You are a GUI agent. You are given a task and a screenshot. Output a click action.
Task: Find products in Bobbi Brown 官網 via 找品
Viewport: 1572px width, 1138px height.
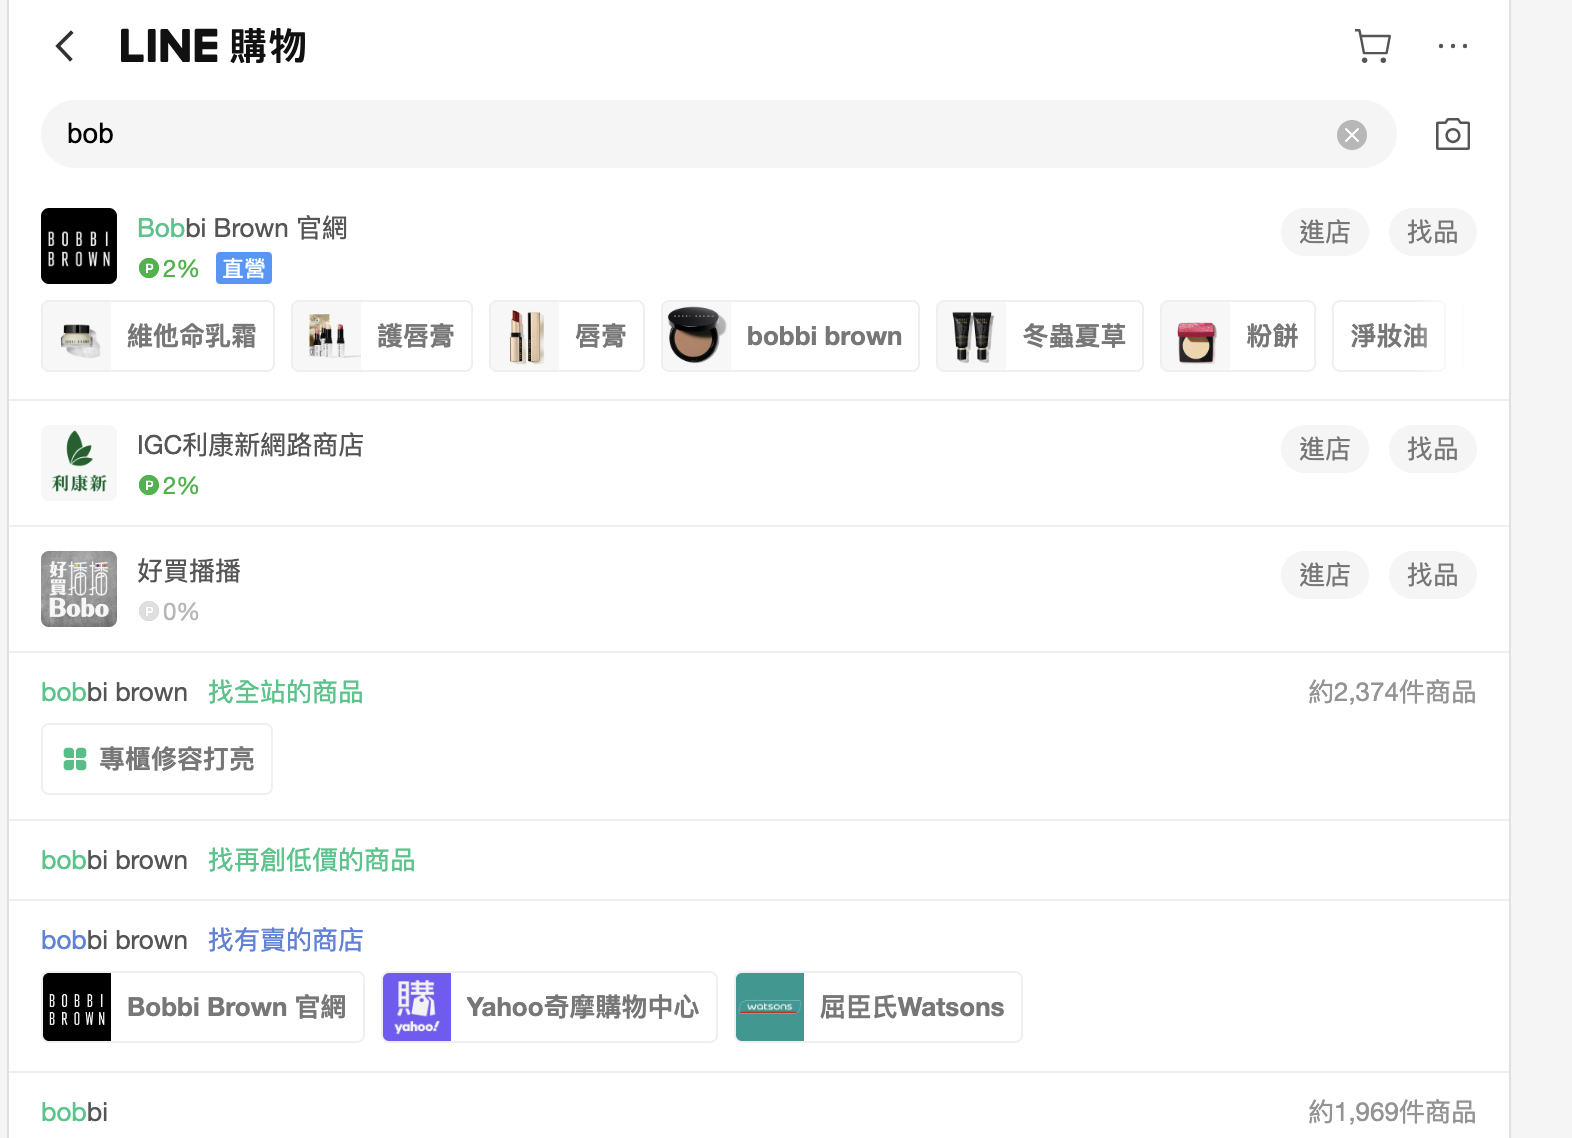click(1432, 232)
